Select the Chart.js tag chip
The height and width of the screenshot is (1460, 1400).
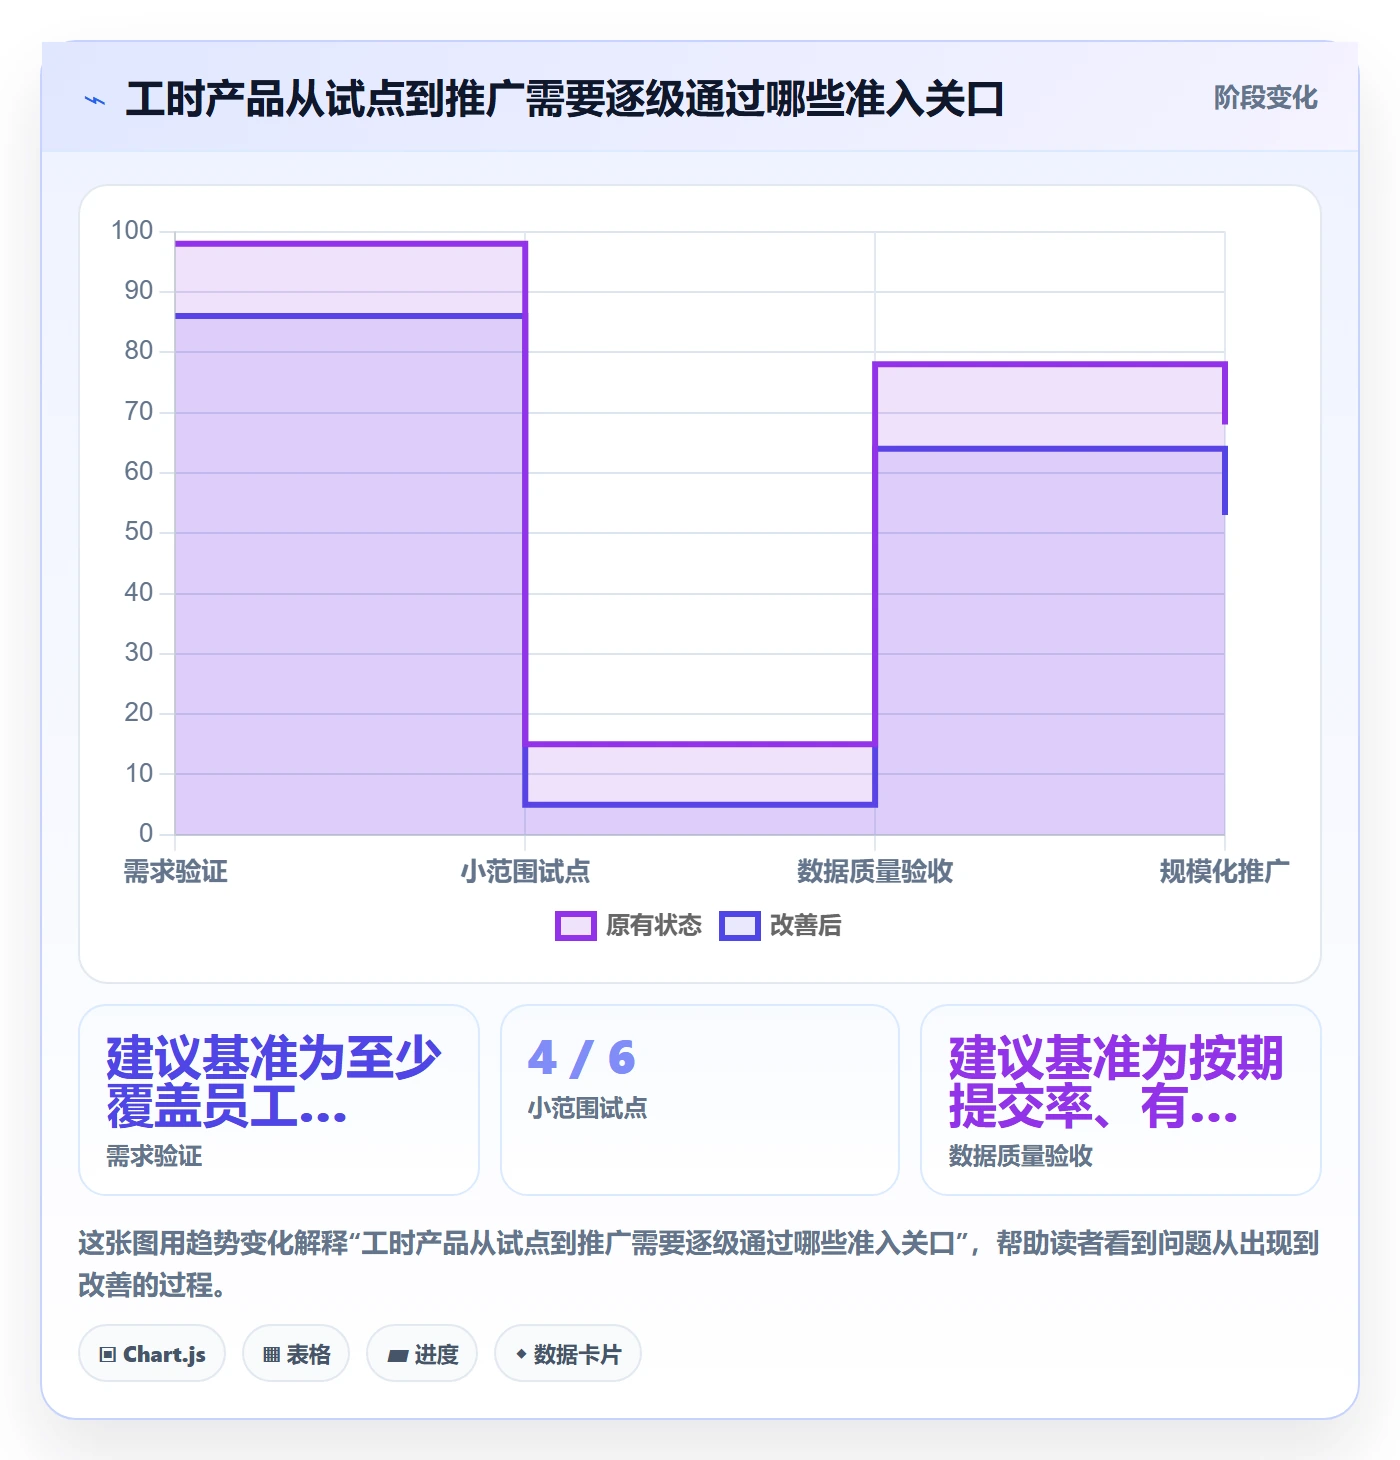point(152,1354)
